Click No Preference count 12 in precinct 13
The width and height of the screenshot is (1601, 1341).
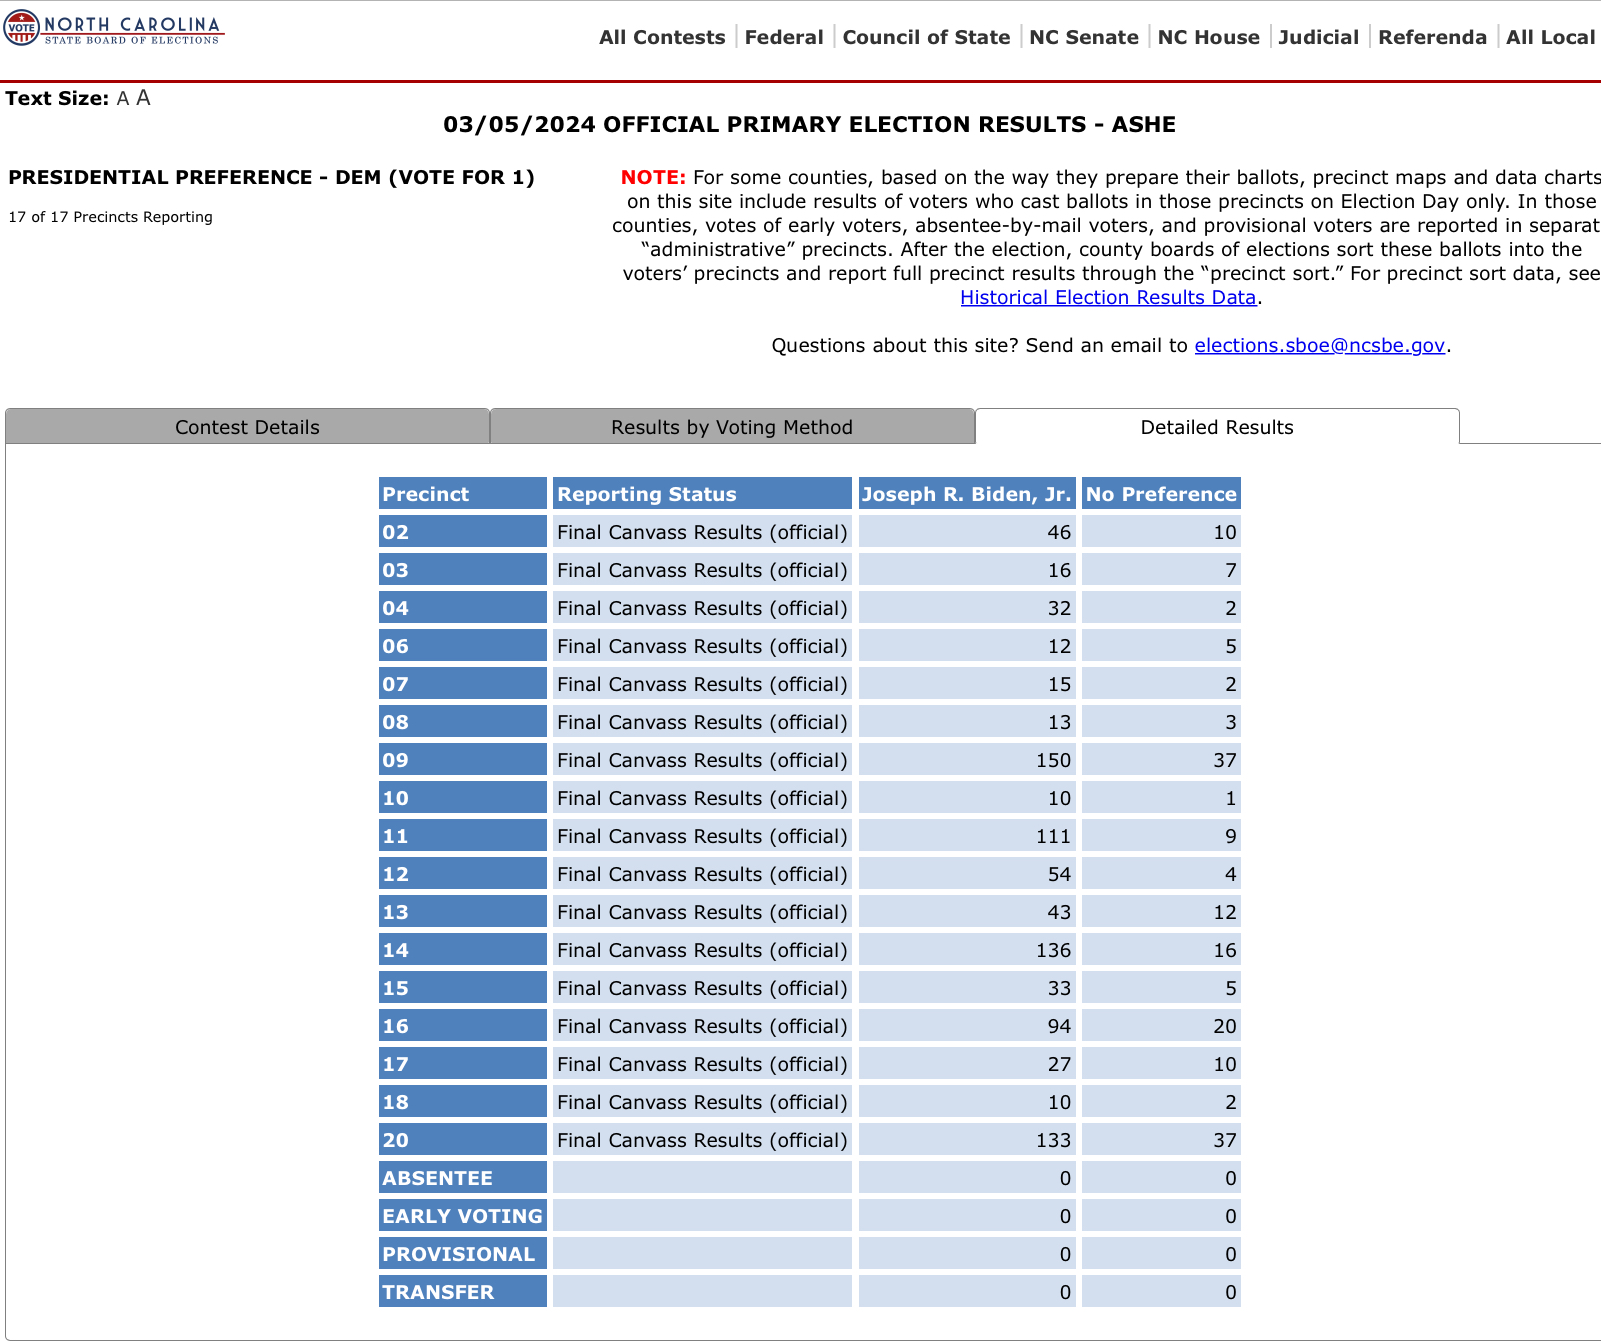click(1161, 912)
